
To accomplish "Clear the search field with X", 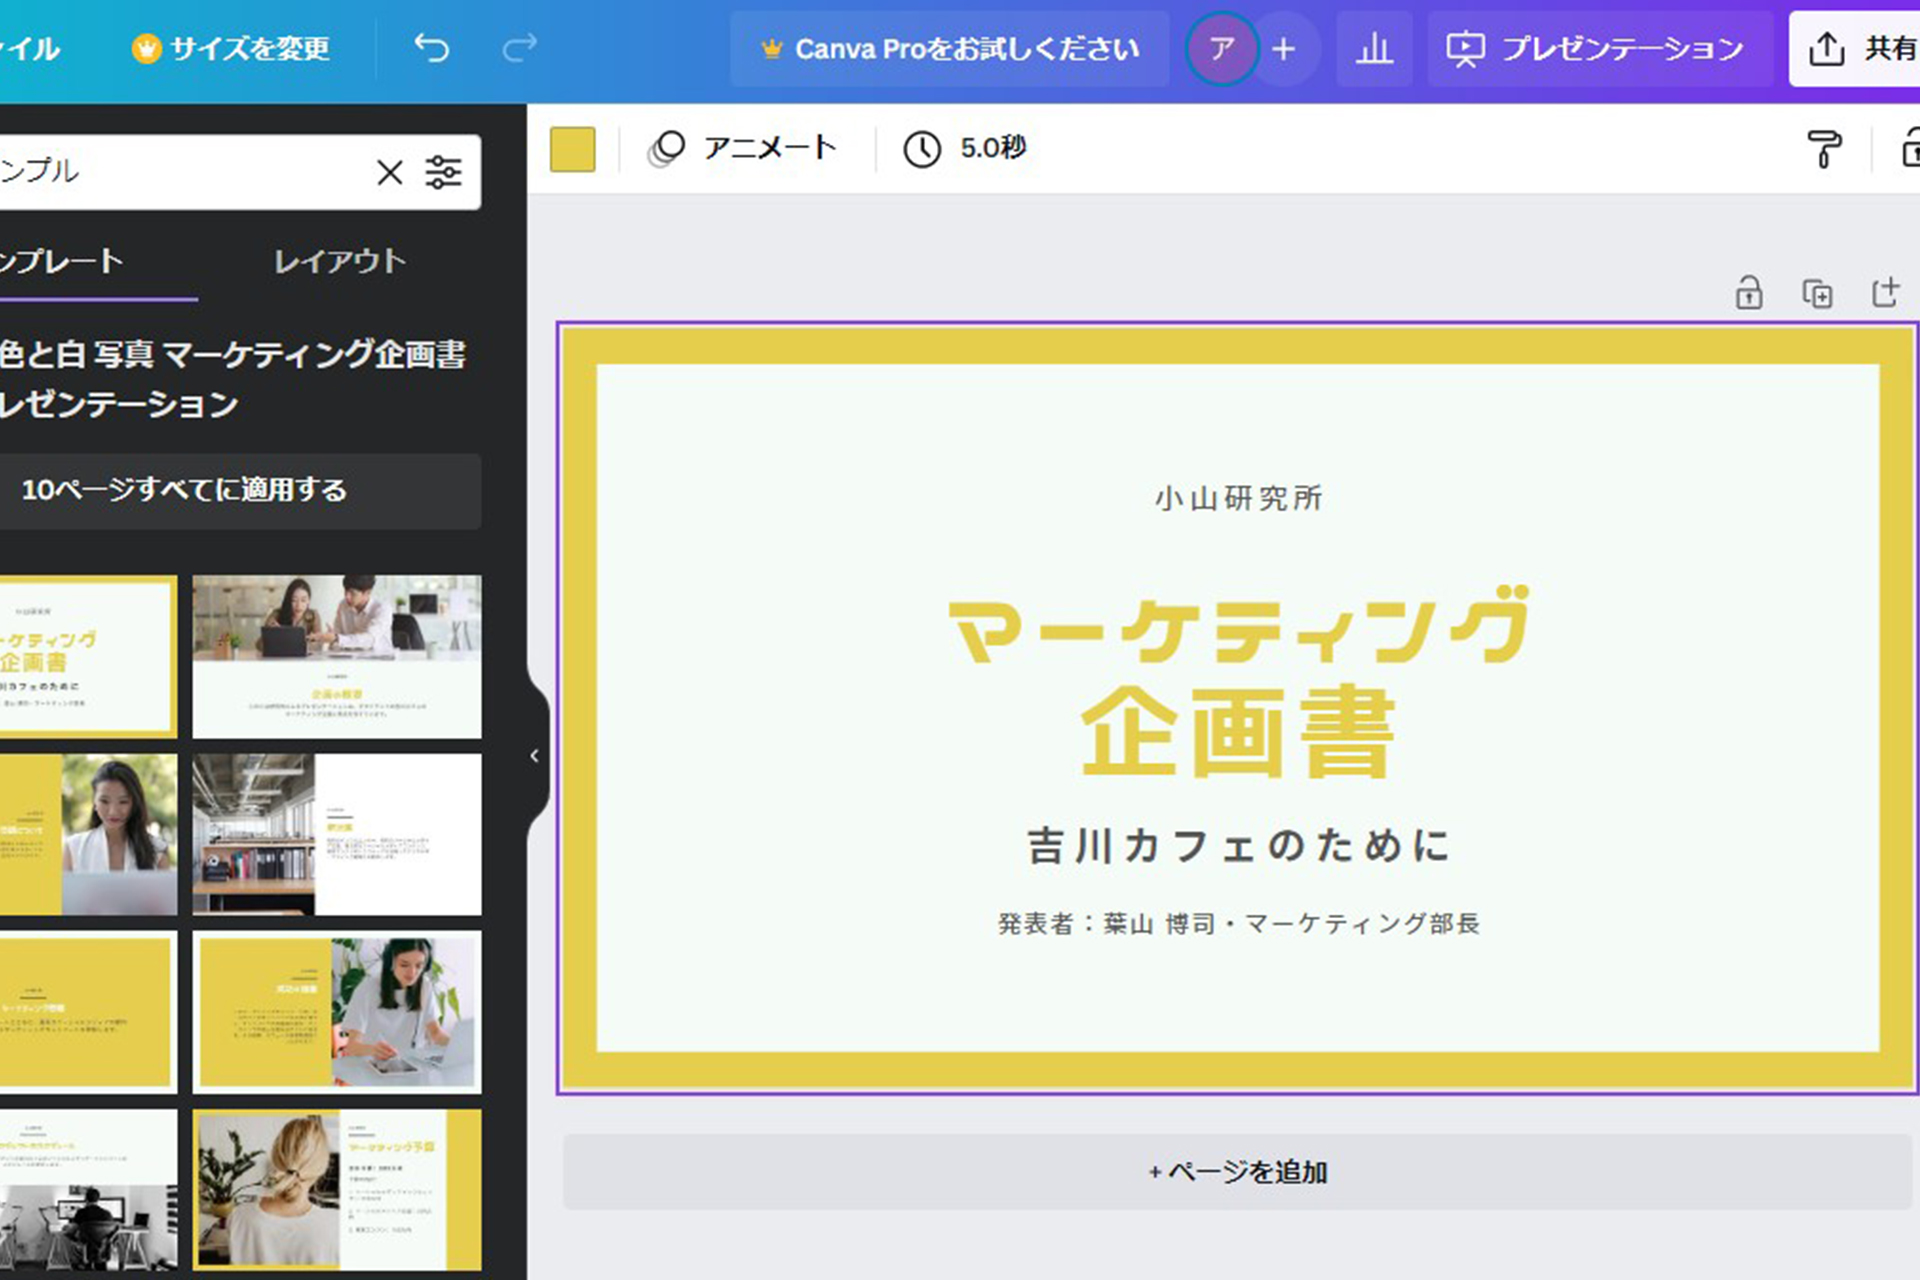I will pyautogui.click(x=389, y=172).
